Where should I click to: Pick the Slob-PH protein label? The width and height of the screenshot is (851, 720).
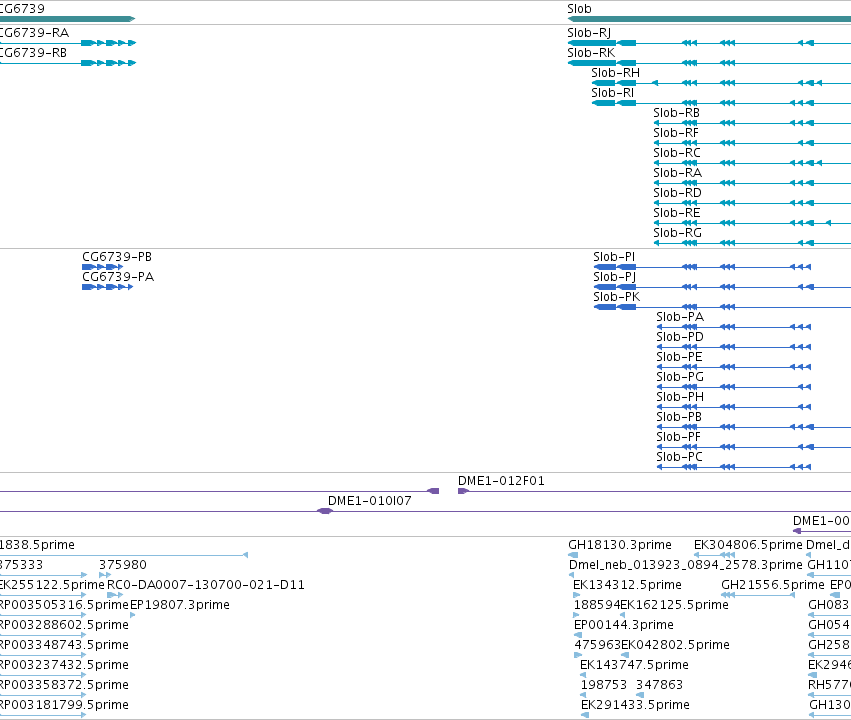click(x=680, y=397)
